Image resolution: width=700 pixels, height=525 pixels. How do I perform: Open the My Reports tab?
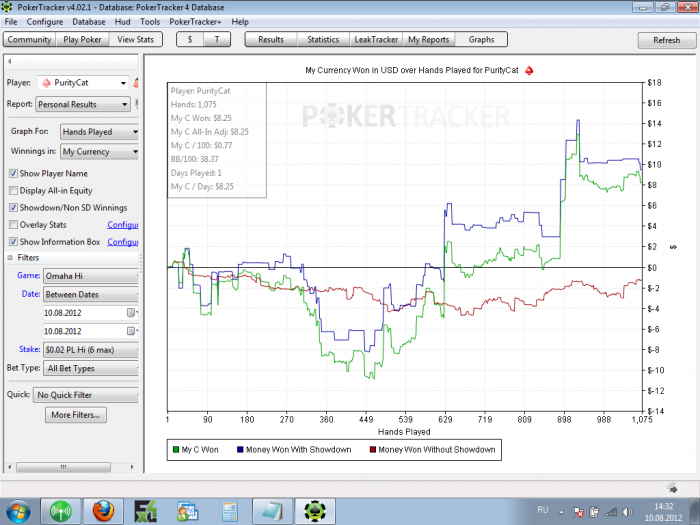[429, 40]
